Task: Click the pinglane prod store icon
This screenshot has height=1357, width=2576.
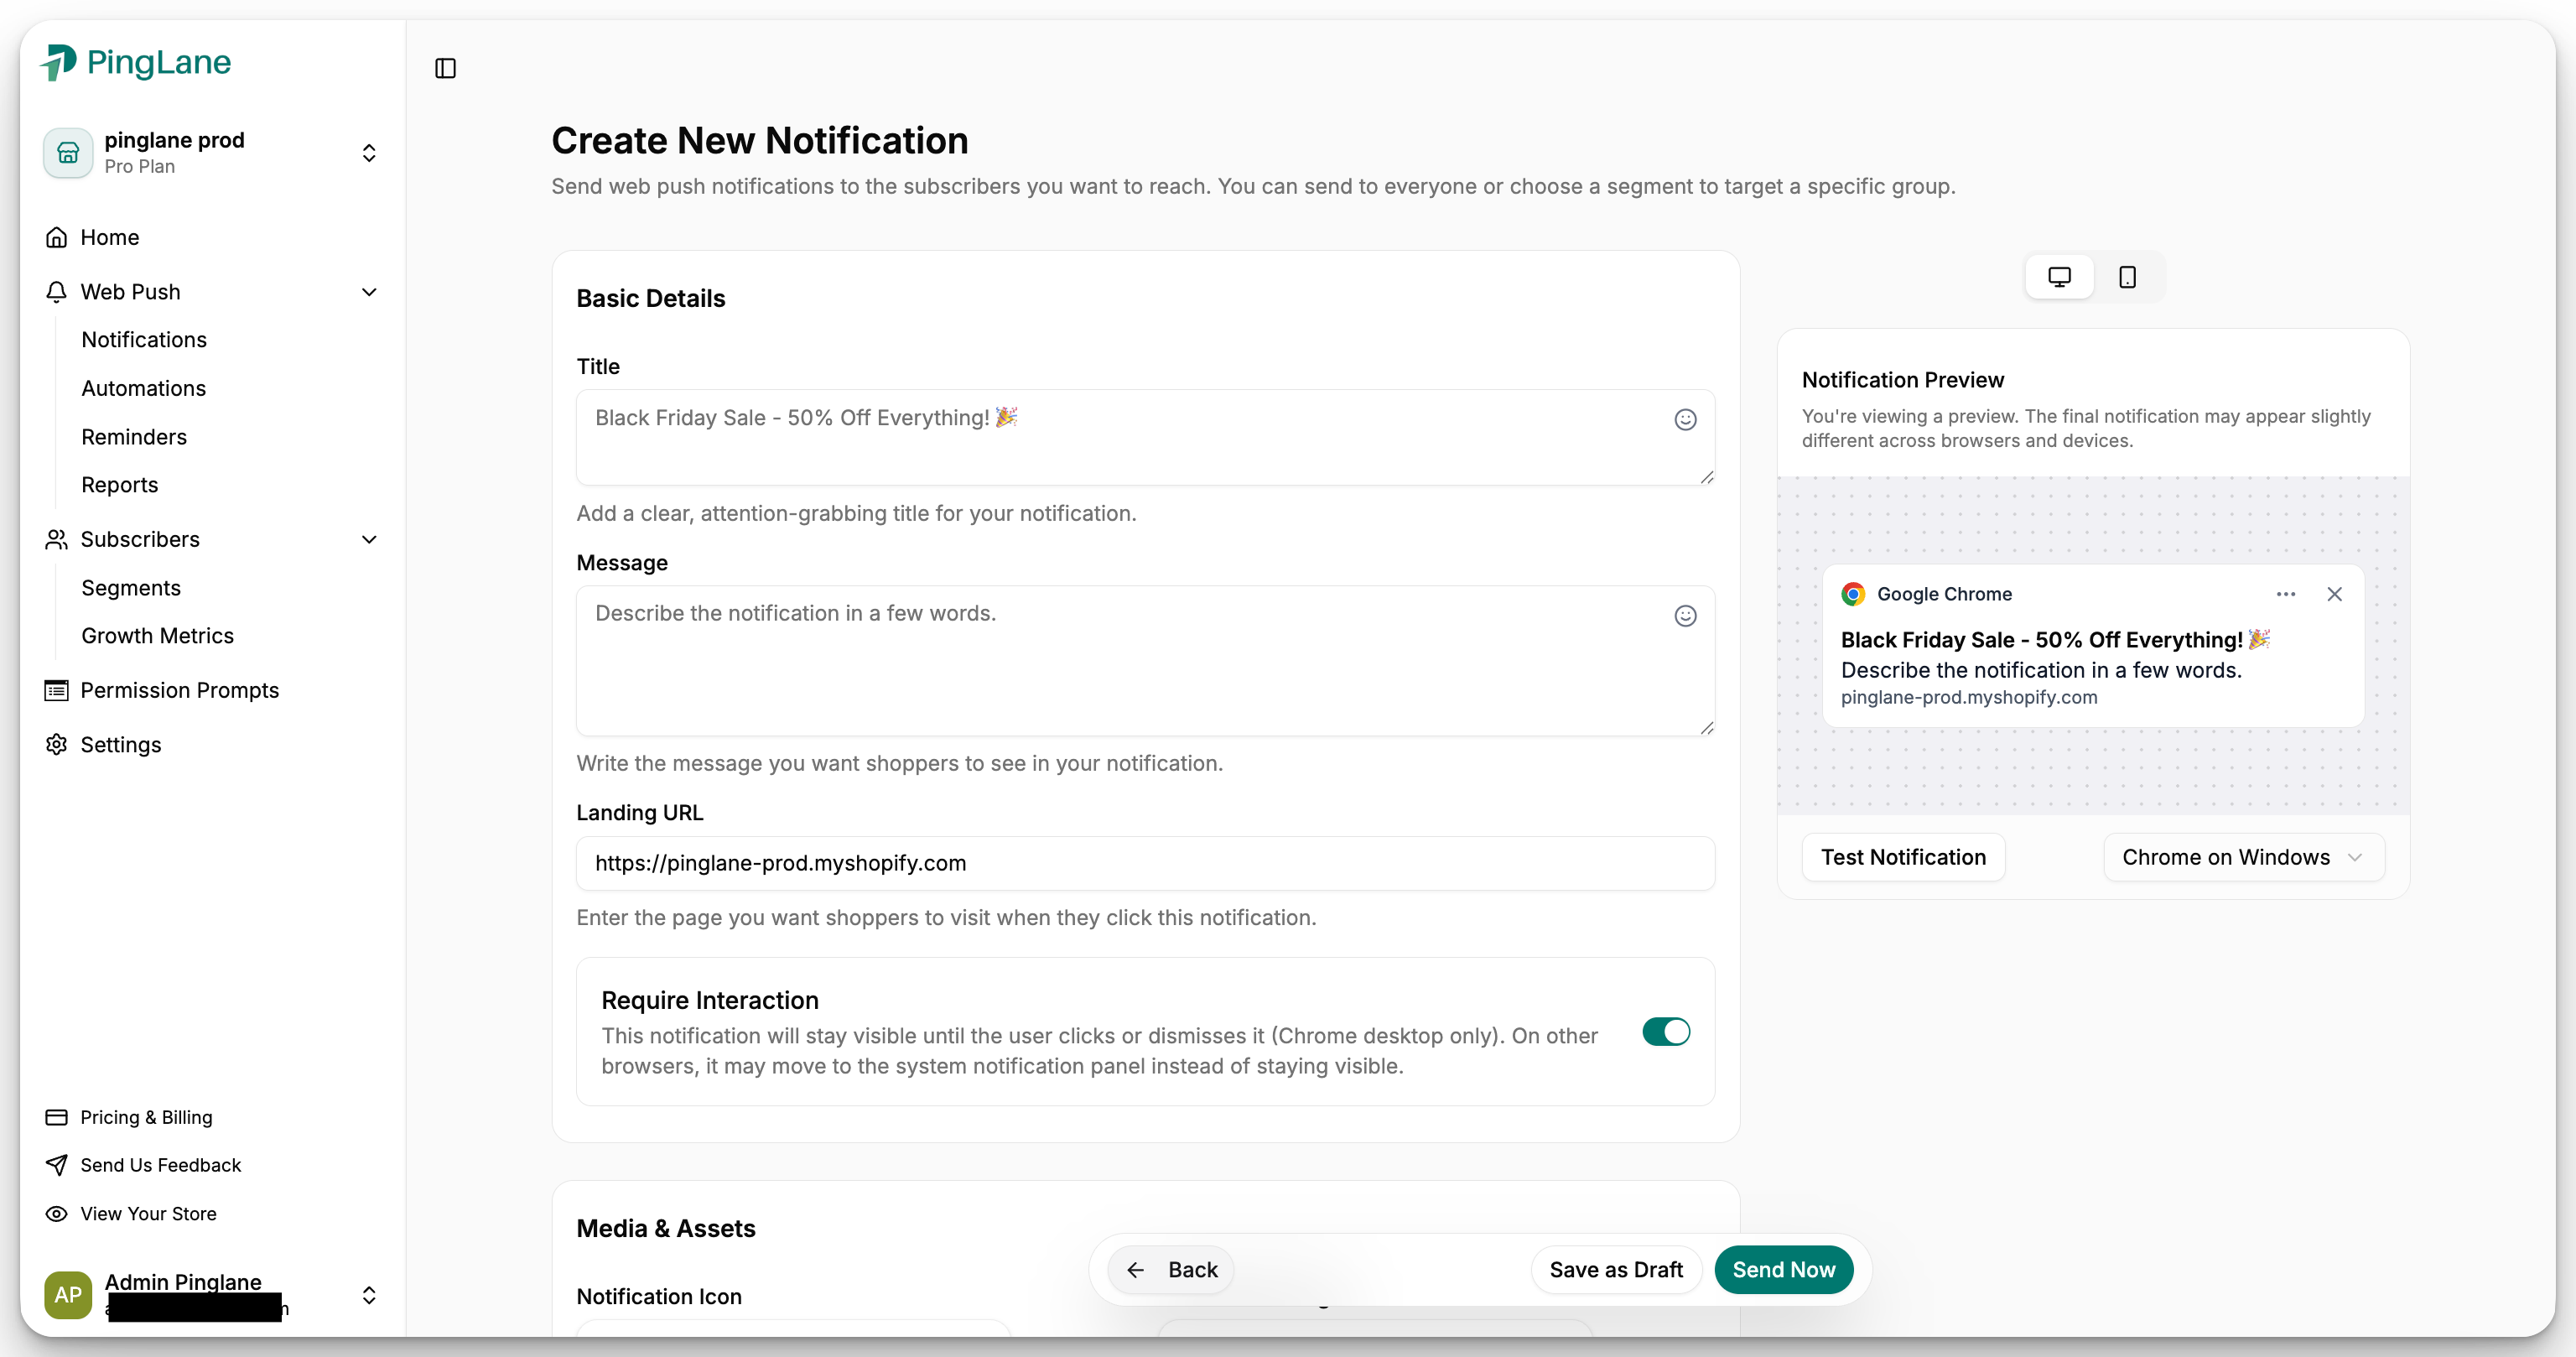Action: 68,153
